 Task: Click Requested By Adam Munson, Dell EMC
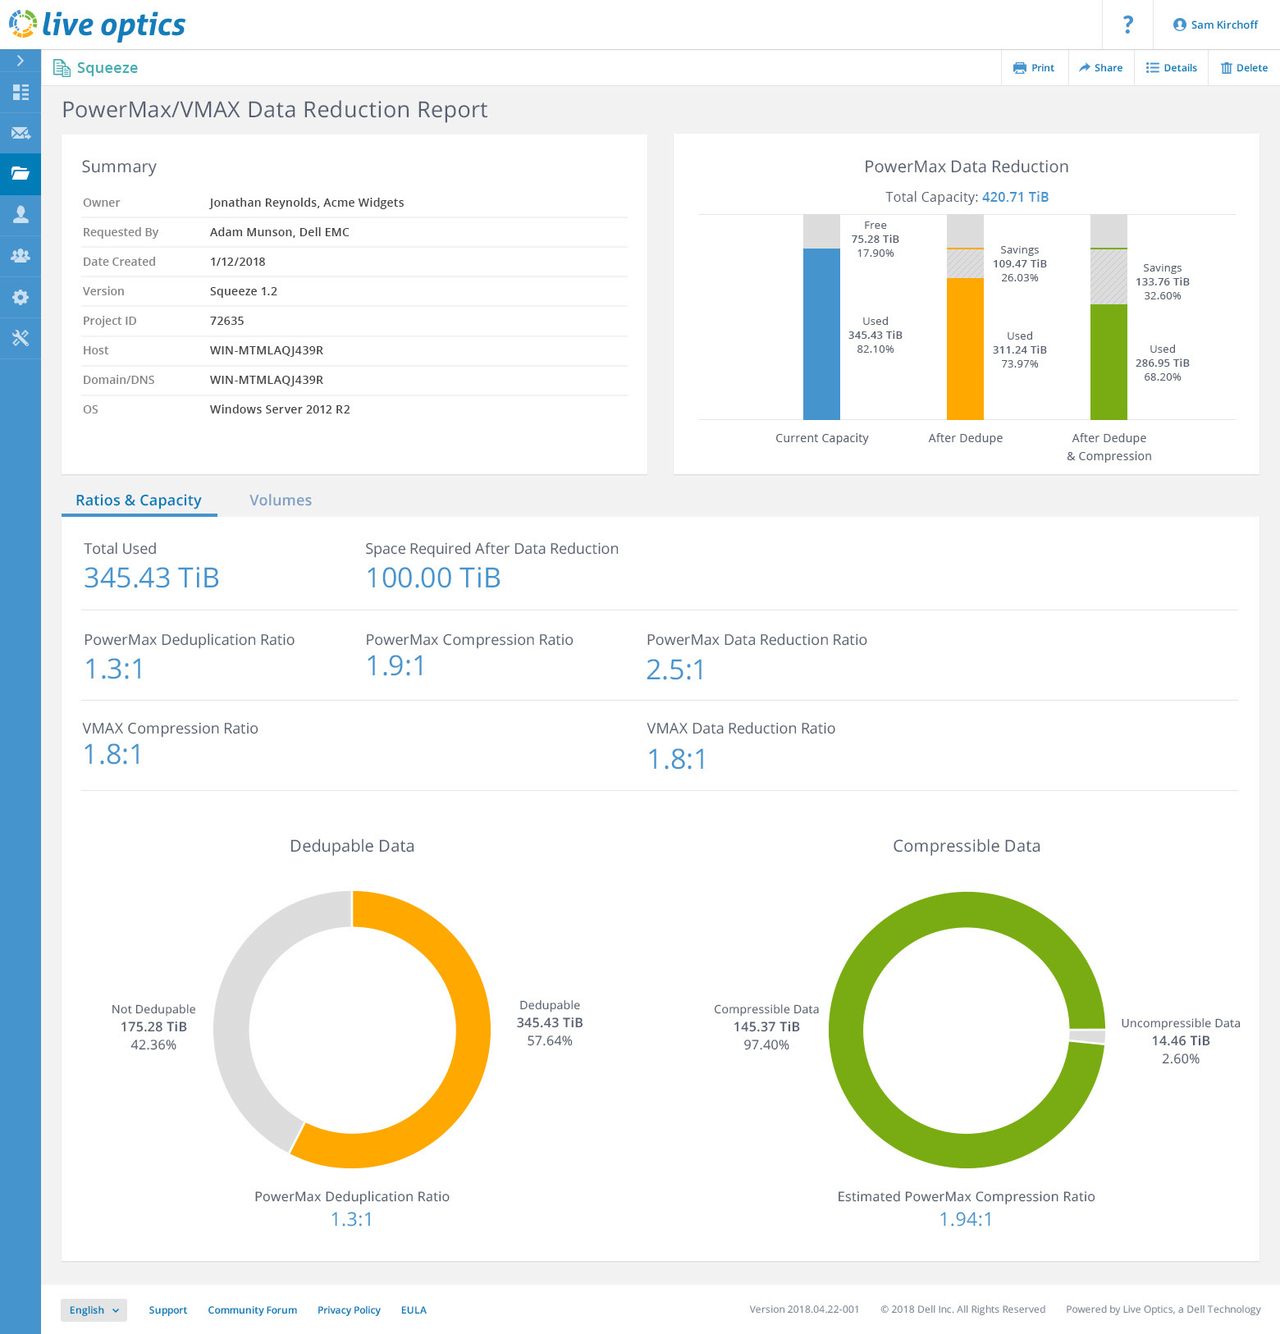(x=279, y=232)
